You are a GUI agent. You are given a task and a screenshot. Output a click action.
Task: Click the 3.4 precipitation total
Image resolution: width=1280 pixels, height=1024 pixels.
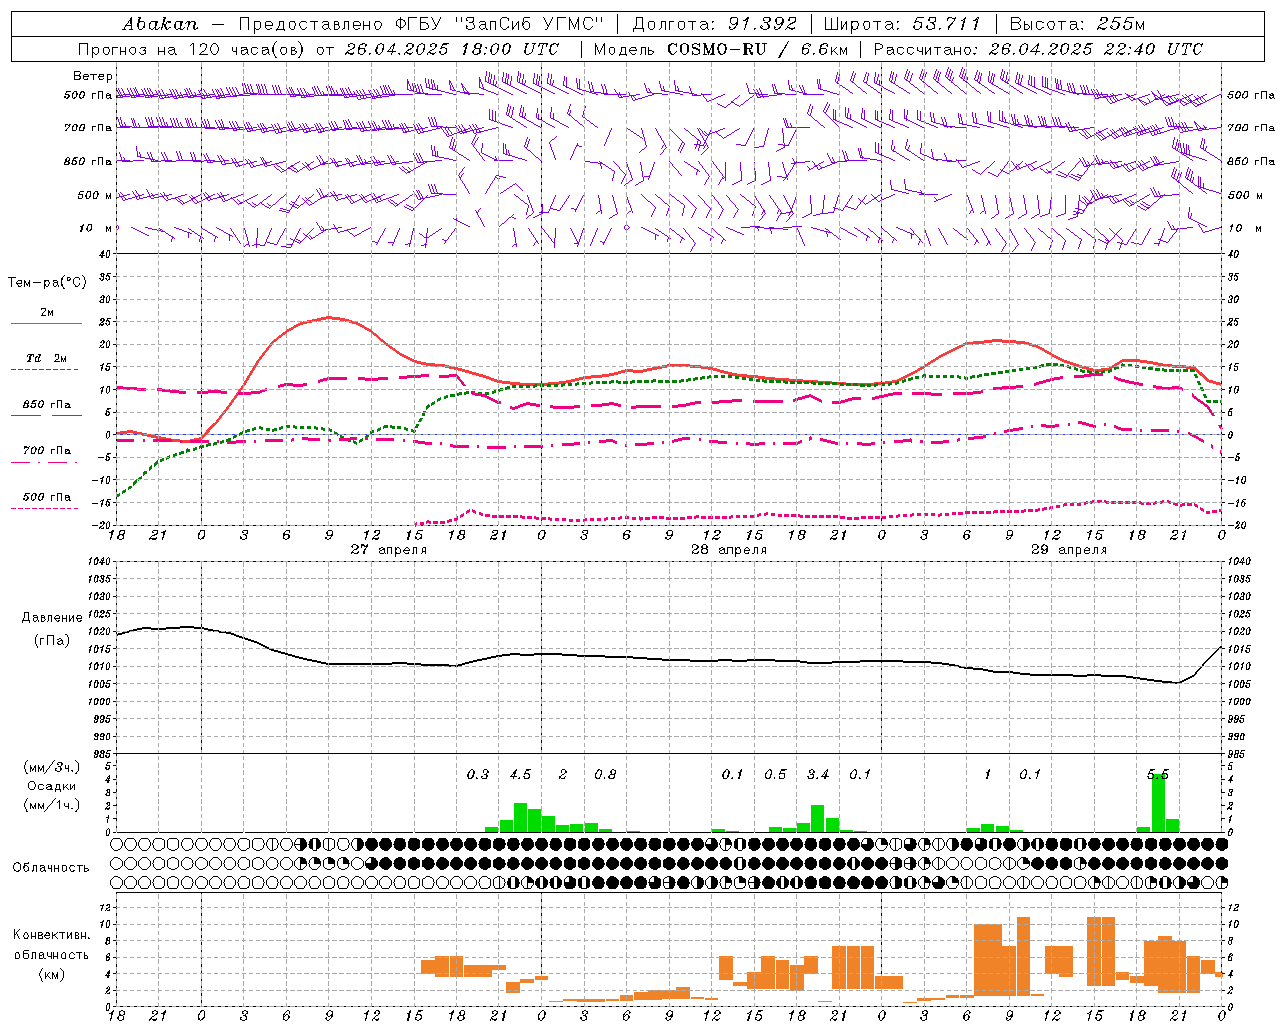point(818,774)
